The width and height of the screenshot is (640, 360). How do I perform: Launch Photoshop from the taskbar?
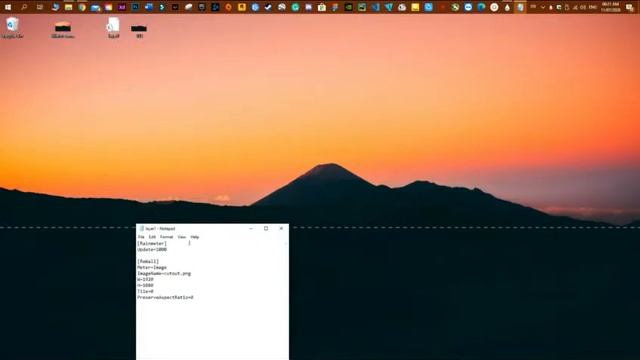coord(135,7)
